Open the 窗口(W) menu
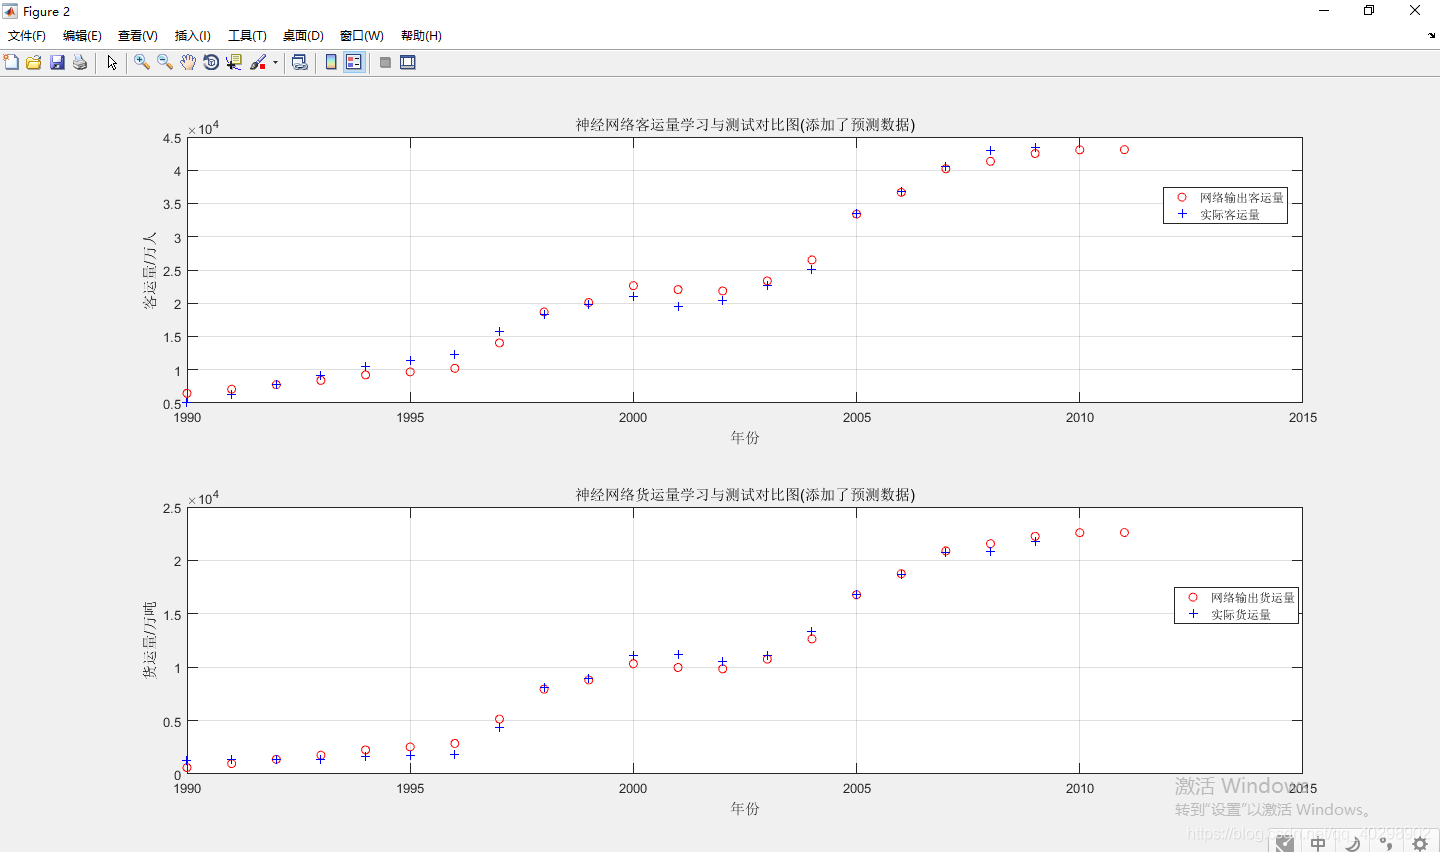This screenshot has width=1440, height=852. tap(361, 35)
